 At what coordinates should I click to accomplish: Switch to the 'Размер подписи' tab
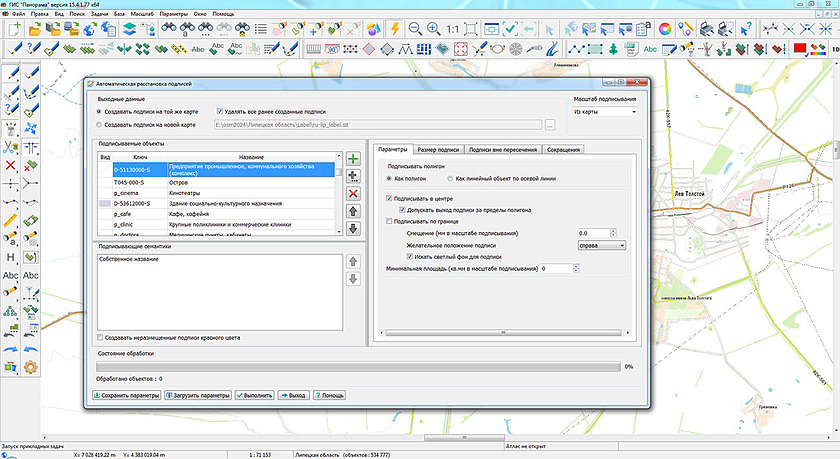pos(439,150)
